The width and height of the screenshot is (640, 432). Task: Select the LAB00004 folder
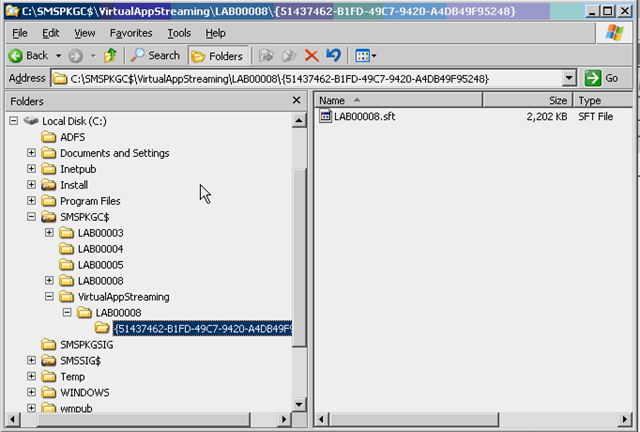tap(100, 249)
